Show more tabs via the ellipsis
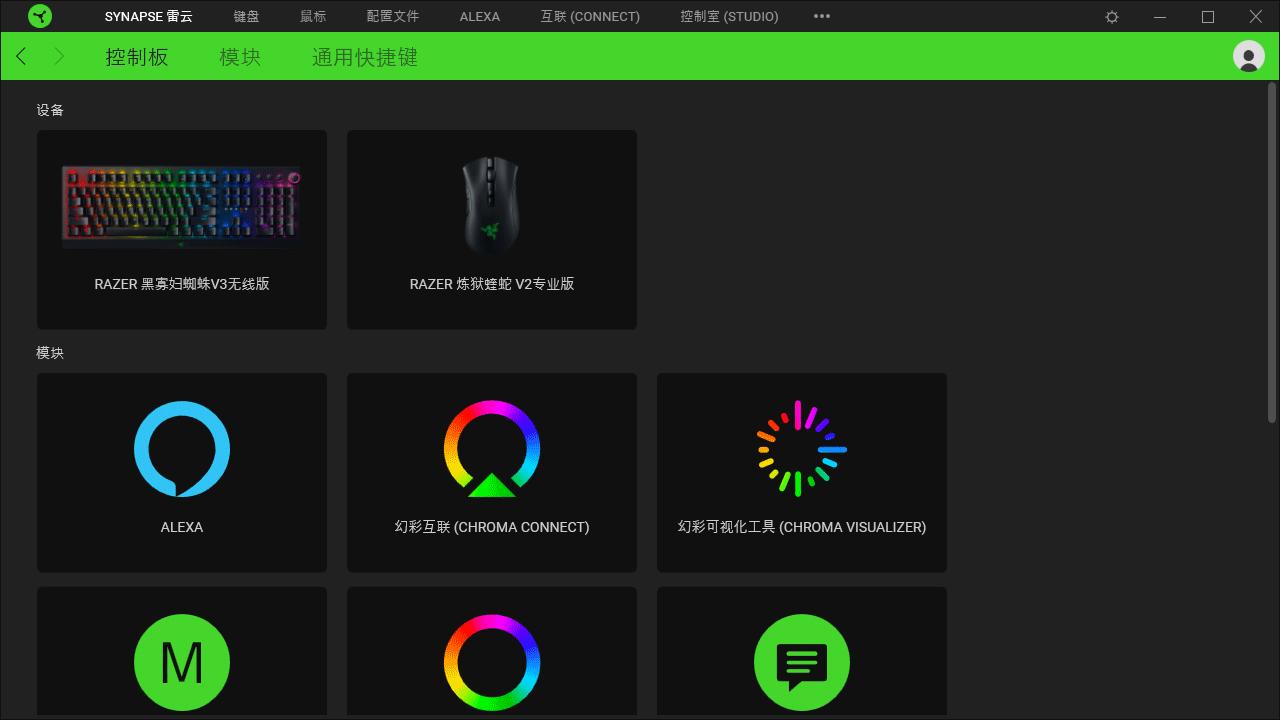This screenshot has width=1280, height=720. [x=822, y=17]
